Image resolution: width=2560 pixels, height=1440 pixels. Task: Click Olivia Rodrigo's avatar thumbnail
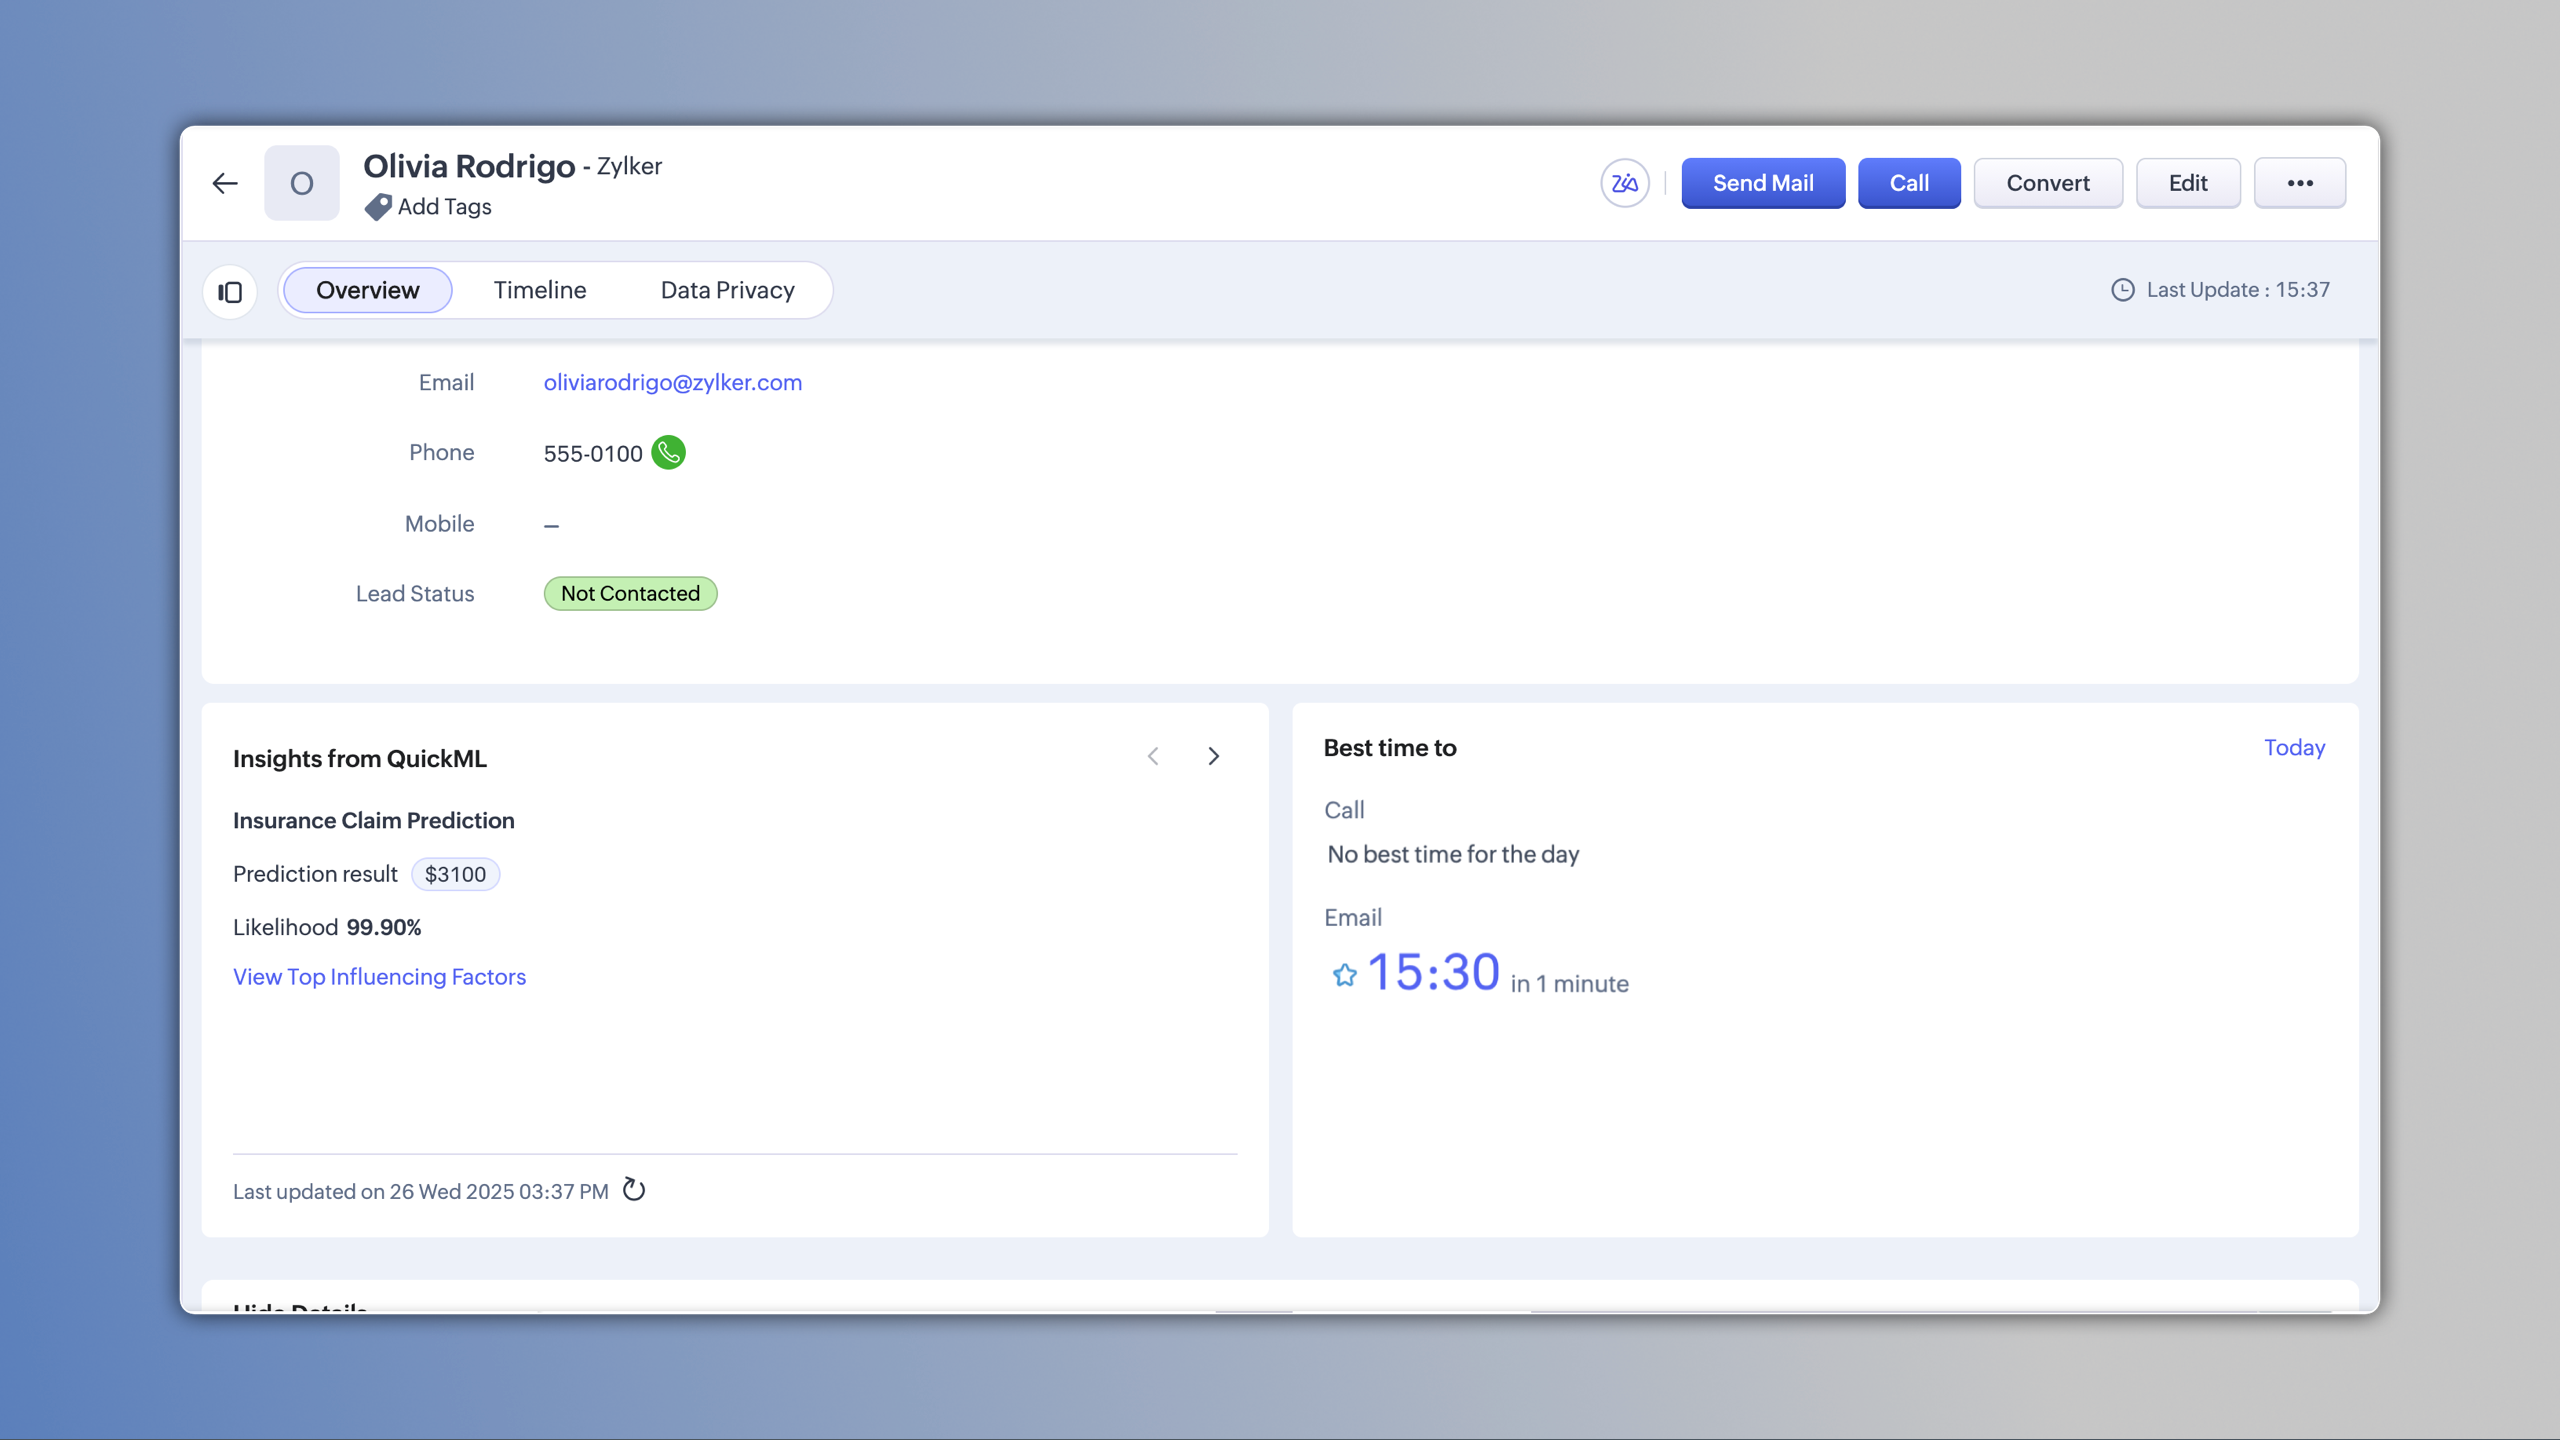301,183
